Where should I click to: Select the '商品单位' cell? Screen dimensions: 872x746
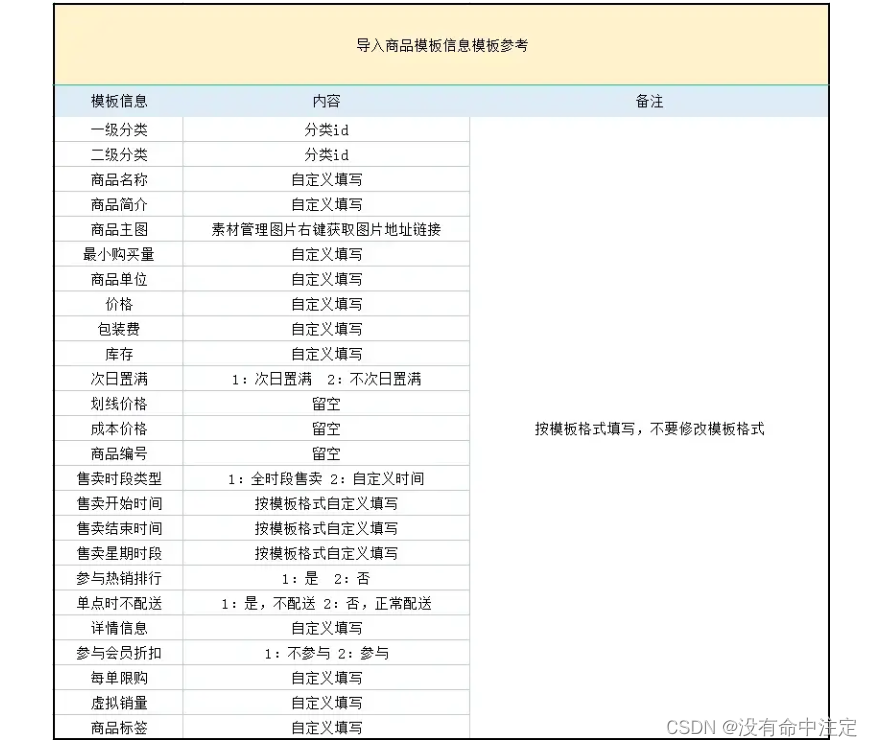point(119,279)
